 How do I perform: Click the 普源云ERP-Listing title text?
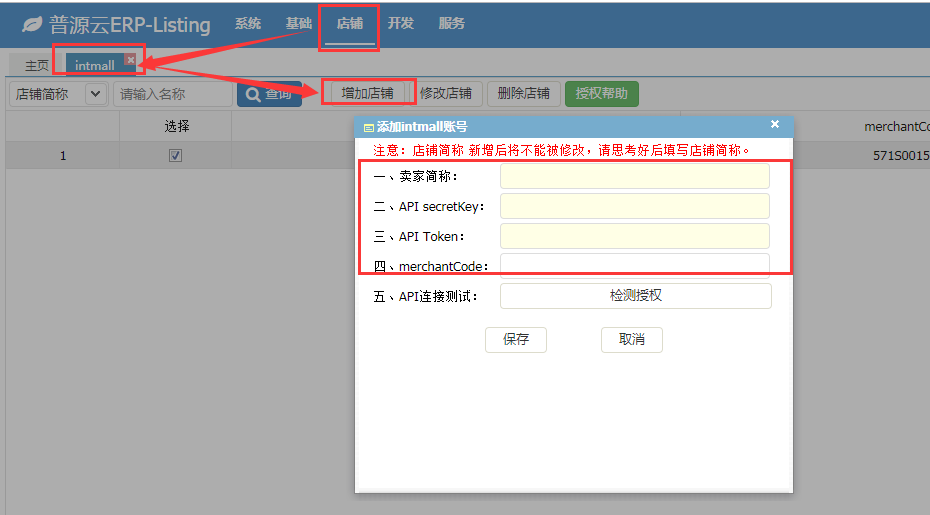[x=129, y=24]
